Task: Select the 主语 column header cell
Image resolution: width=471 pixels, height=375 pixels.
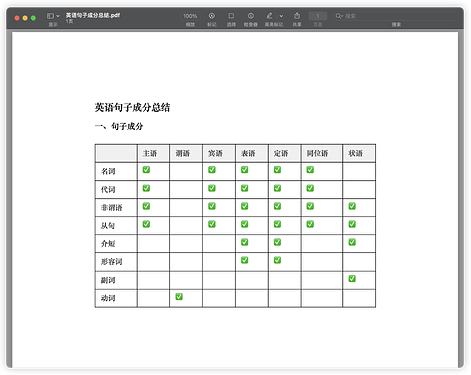Action: point(153,153)
